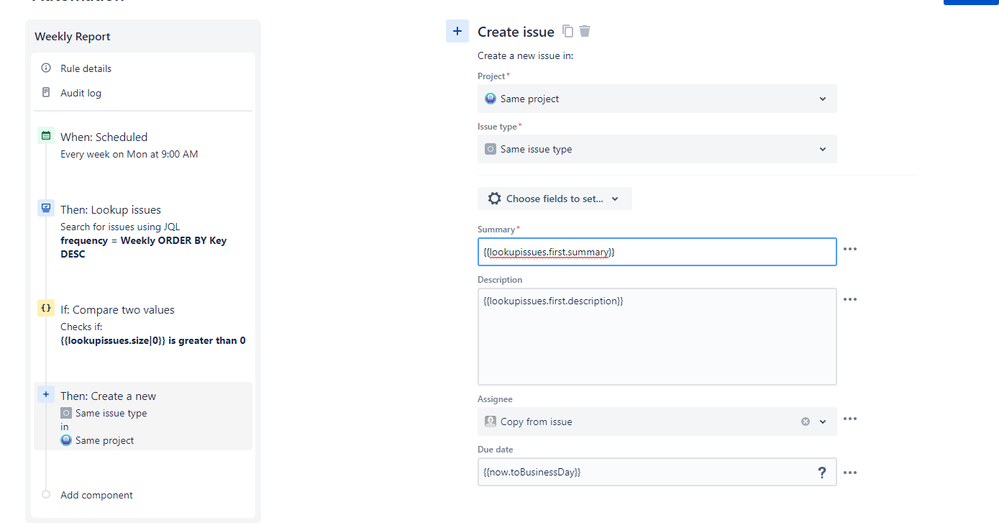Select the Then: Lookup issues step
The width and height of the screenshot is (999, 523).
(110, 210)
